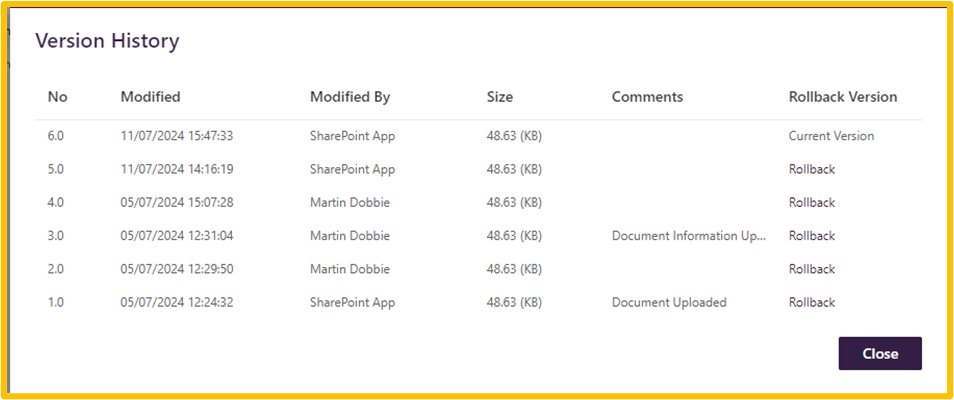Rollback to version 2.0
This screenshot has height=400, width=954.
click(x=811, y=269)
